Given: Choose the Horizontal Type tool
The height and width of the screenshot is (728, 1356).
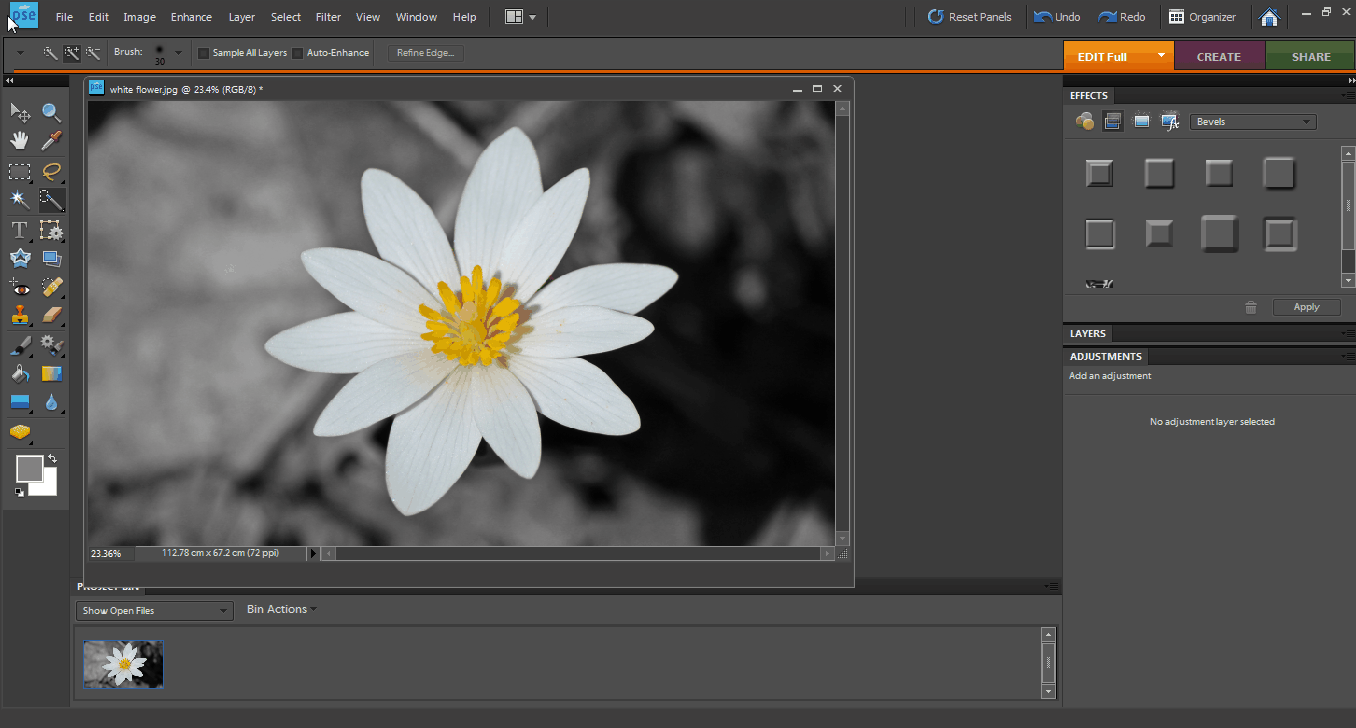Looking at the screenshot, I should point(20,230).
